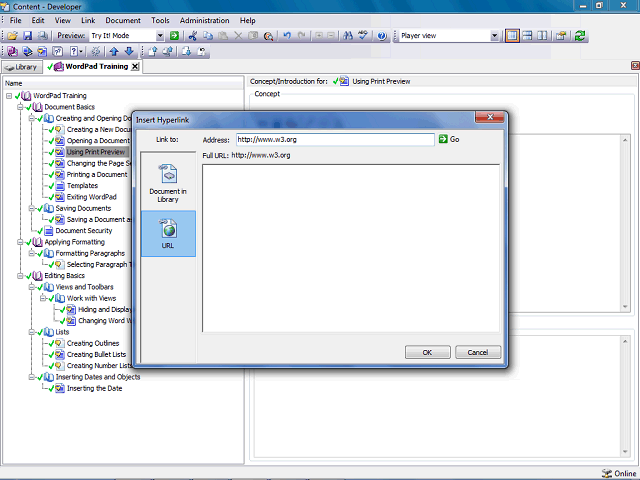Screen dimensions: 640x480
Task: Click the check in document icon
Action: pos(153,51)
